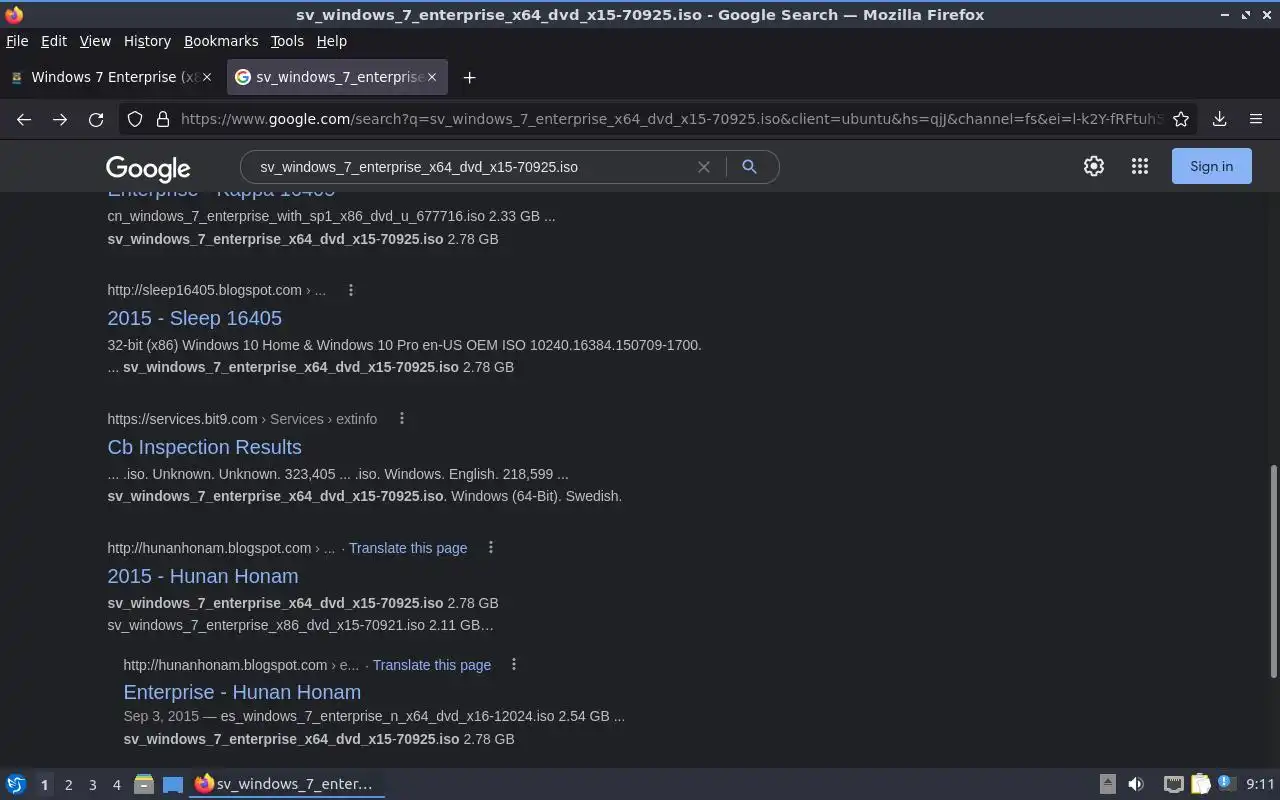This screenshot has width=1280, height=800.
Task: Open the Firefox downloads panel
Action: [1219, 119]
